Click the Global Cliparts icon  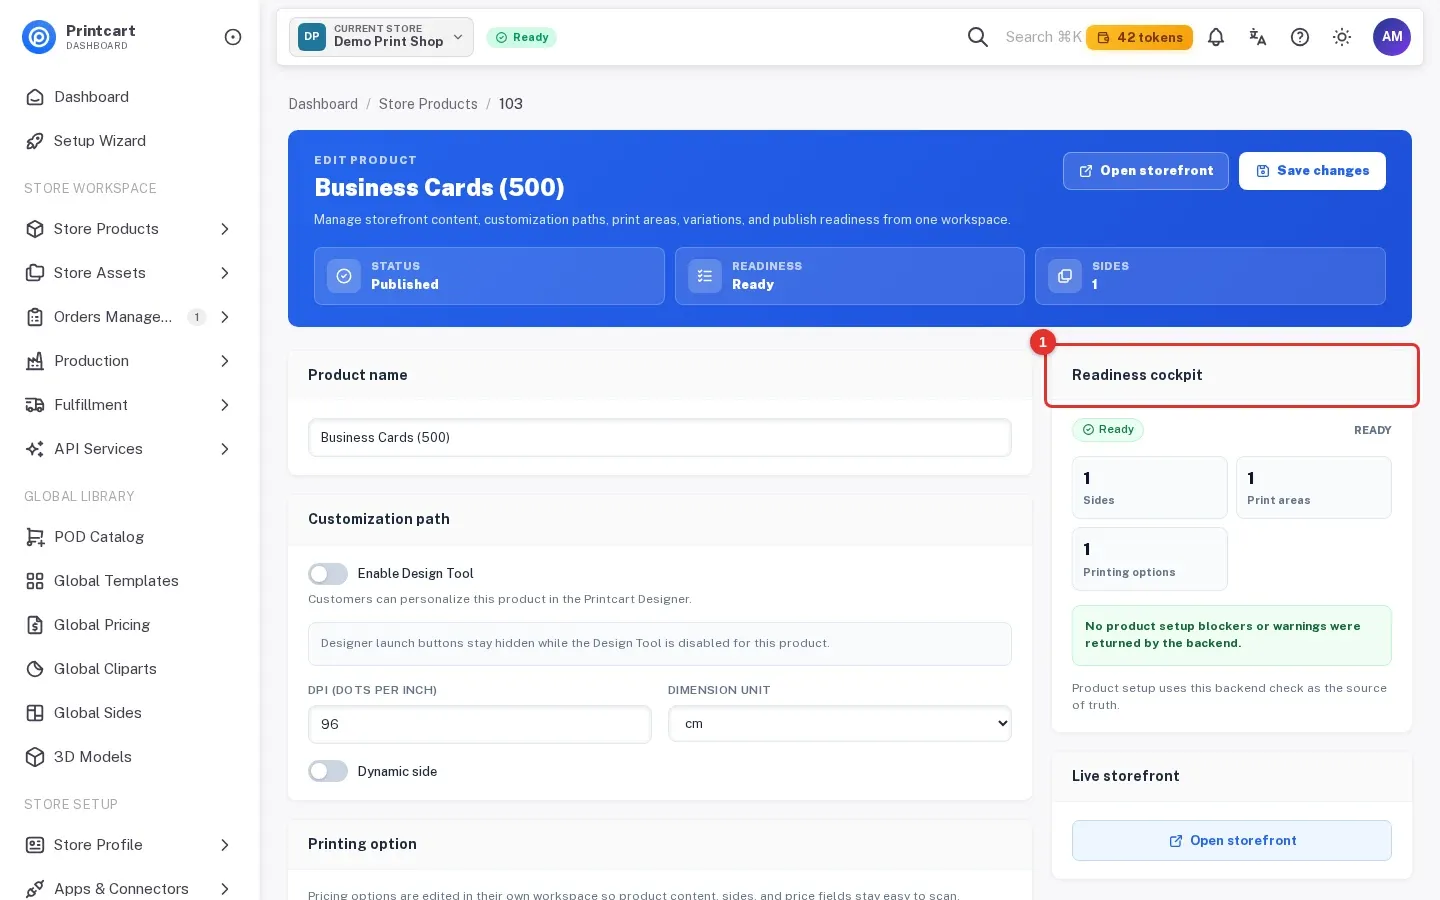(35, 669)
